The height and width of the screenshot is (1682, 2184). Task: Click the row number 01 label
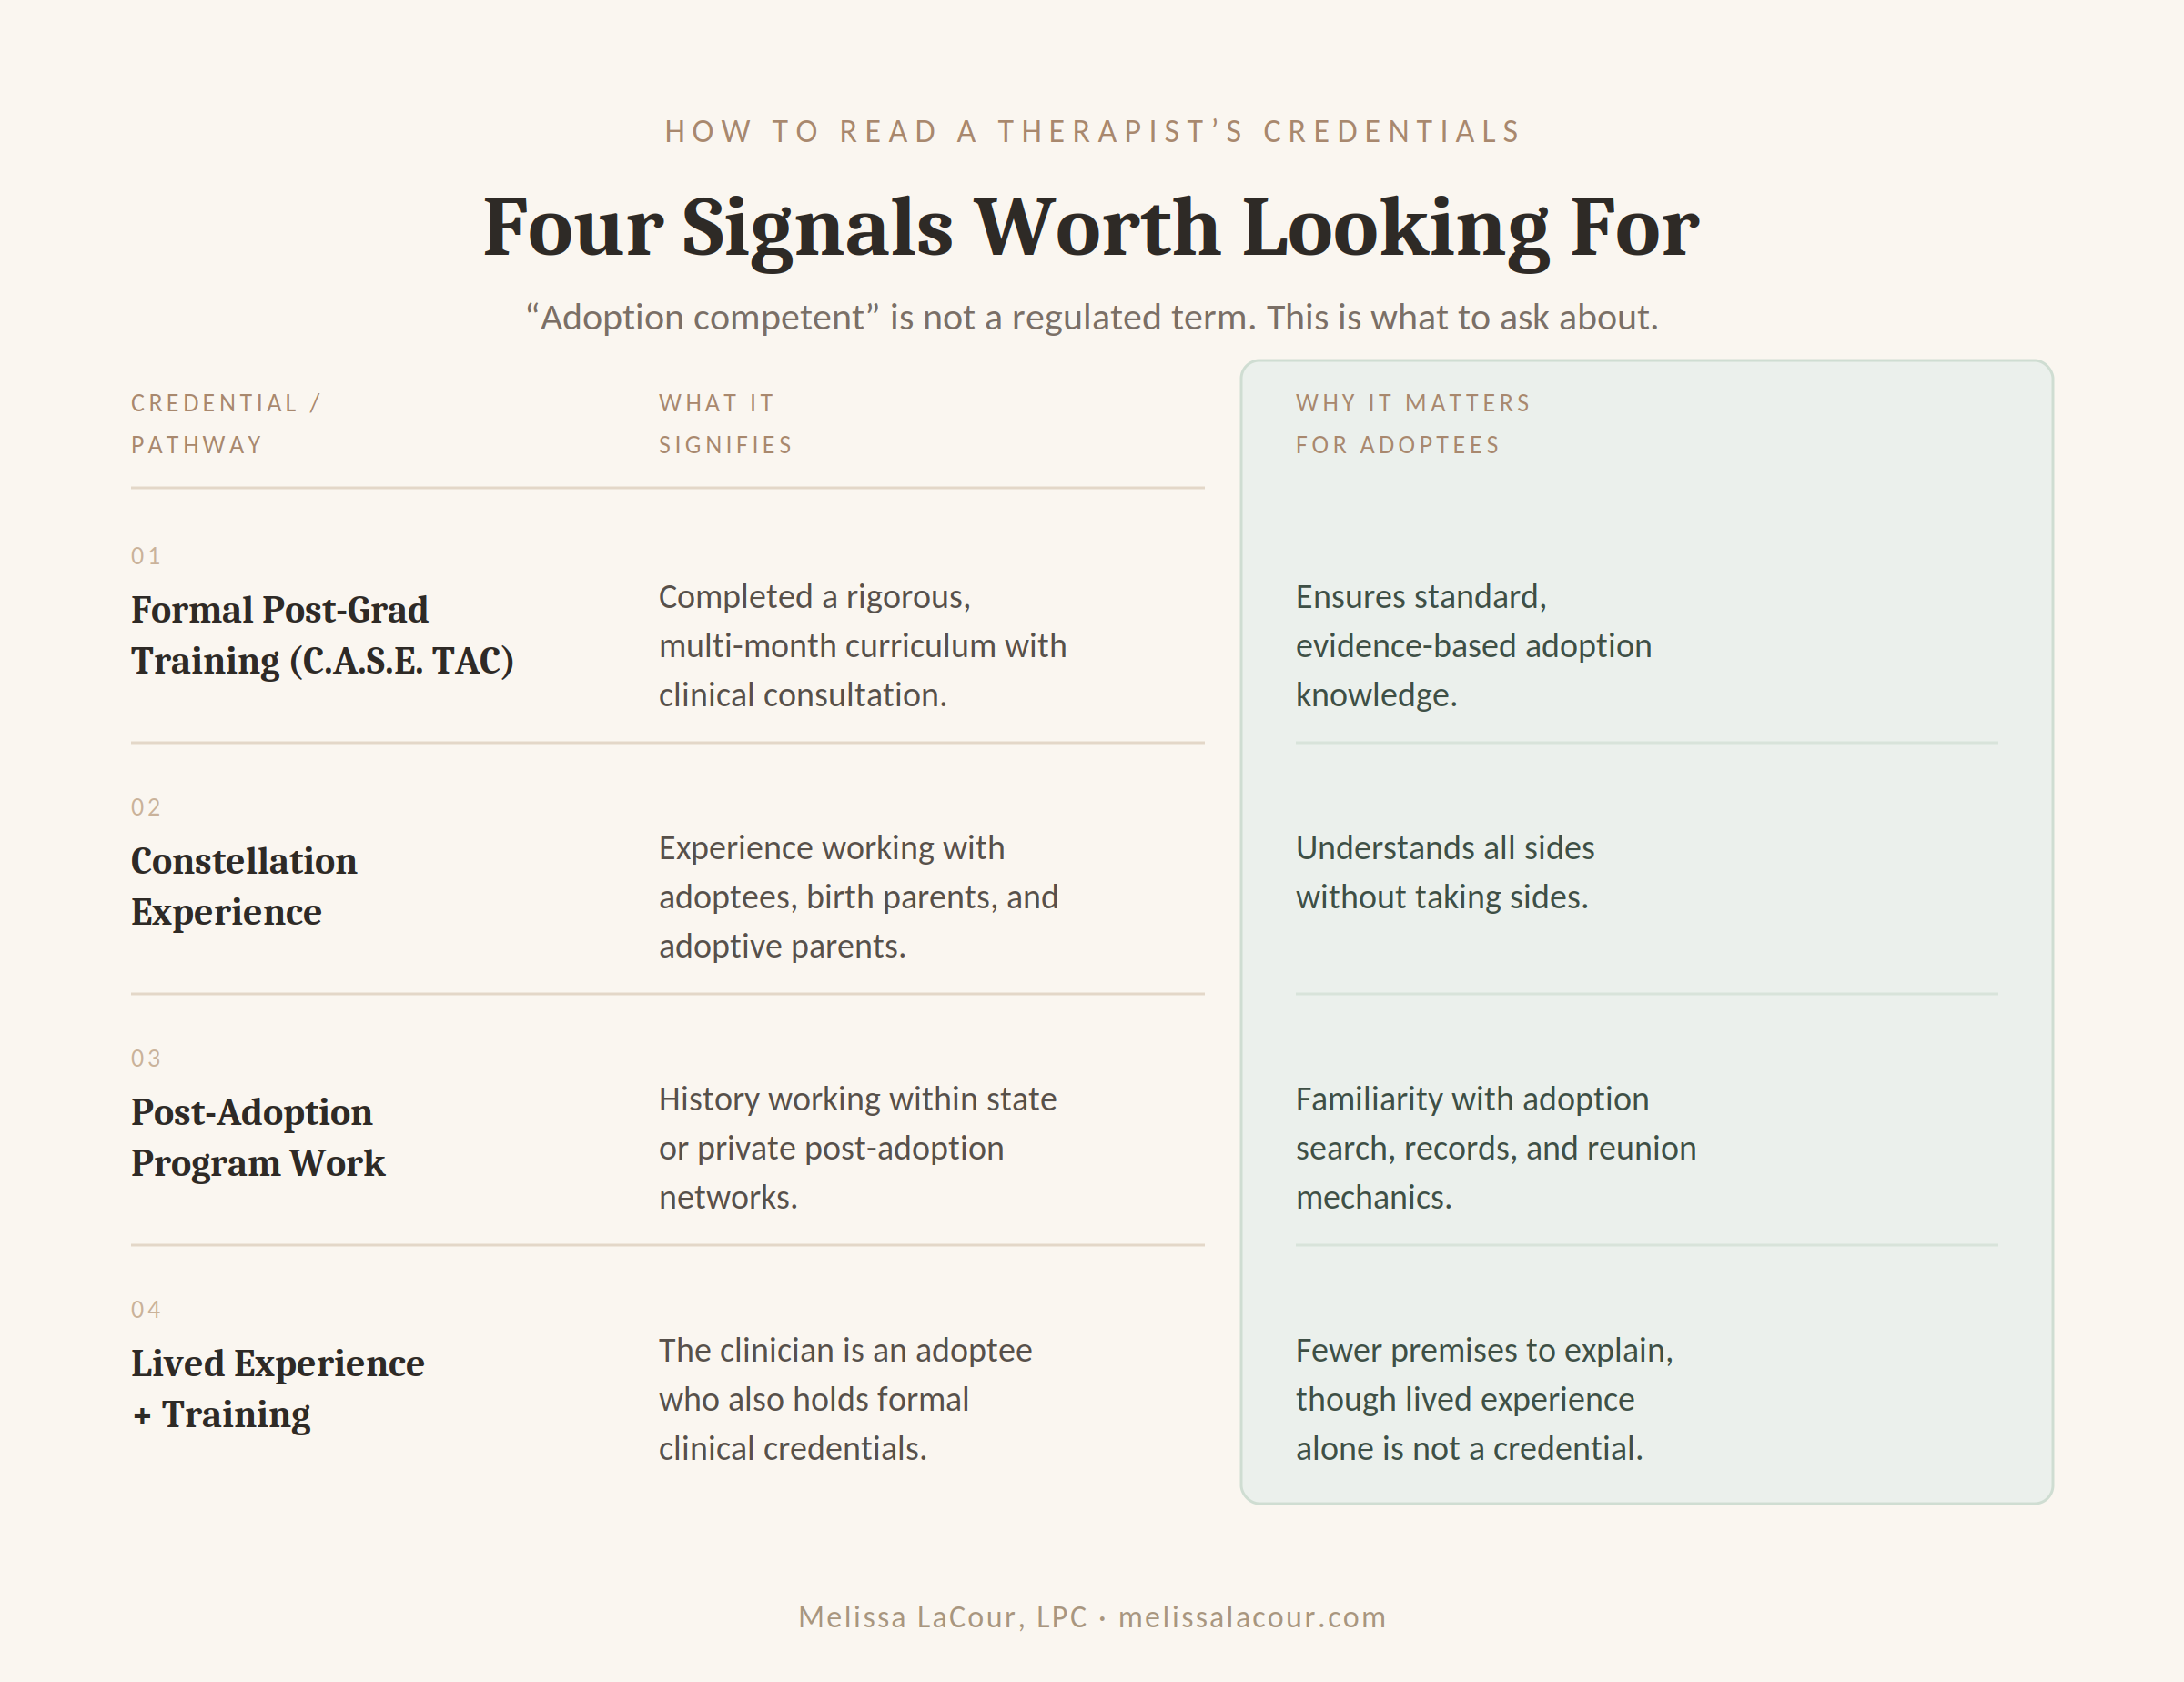(x=146, y=556)
